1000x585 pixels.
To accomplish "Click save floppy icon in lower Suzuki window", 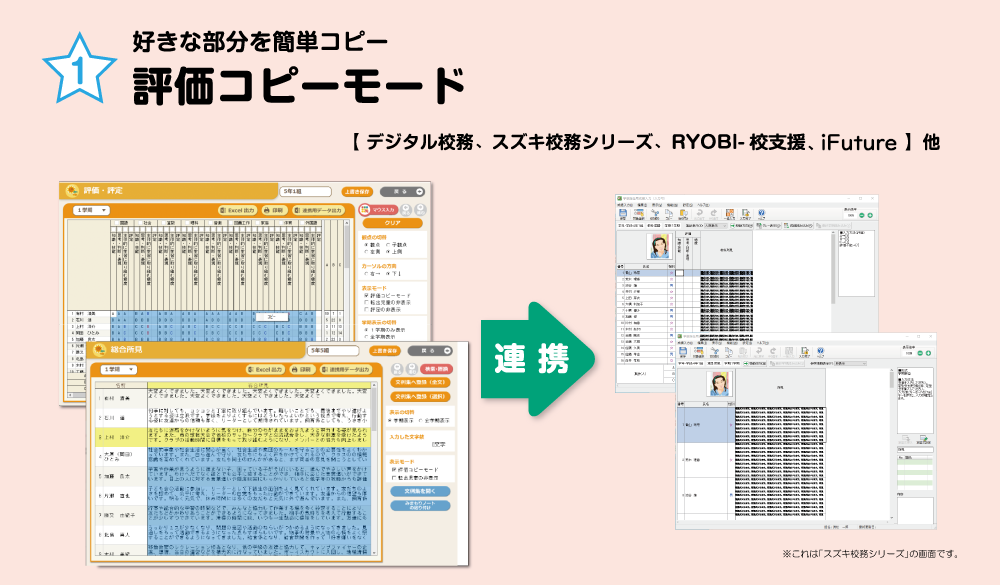I will 682,352.
